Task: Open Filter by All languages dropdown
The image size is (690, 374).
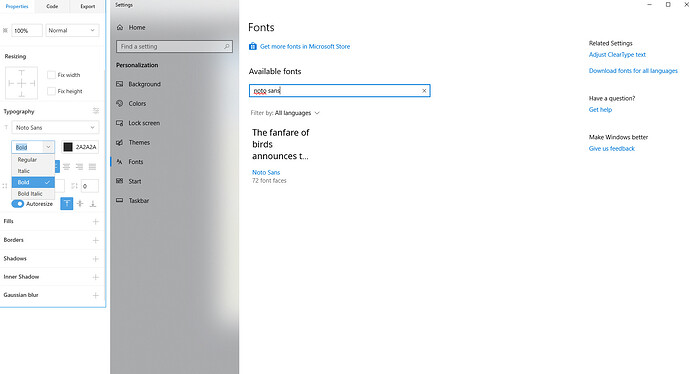Action: click(x=285, y=113)
